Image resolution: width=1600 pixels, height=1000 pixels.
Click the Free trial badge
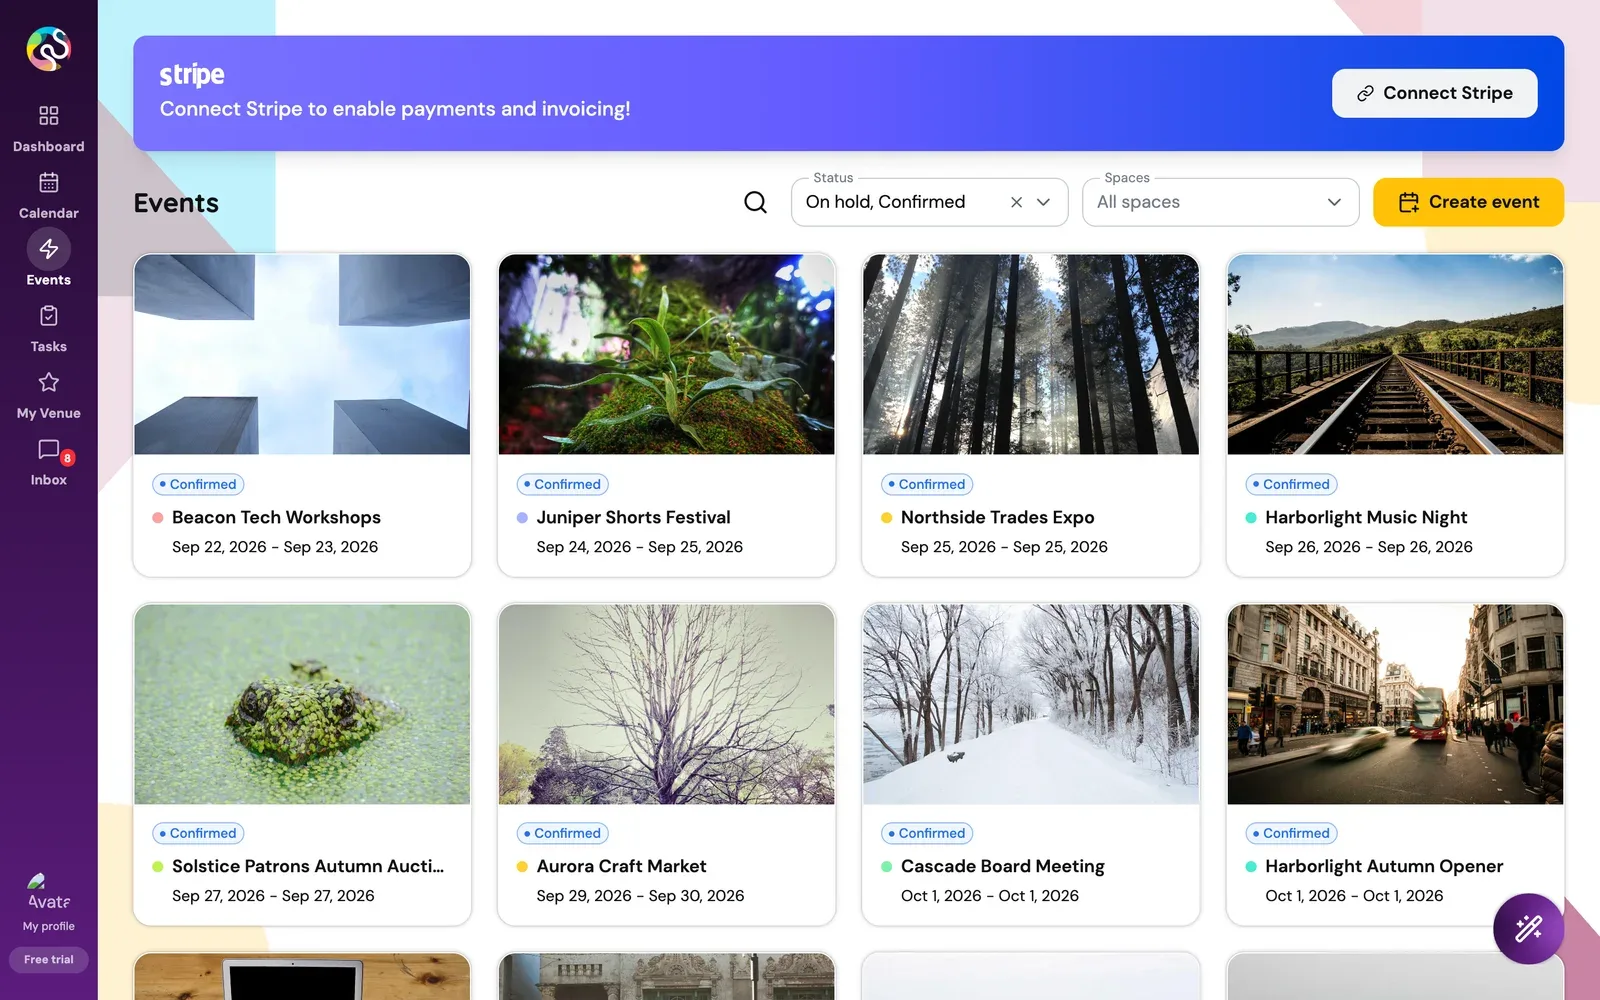[48, 959]
